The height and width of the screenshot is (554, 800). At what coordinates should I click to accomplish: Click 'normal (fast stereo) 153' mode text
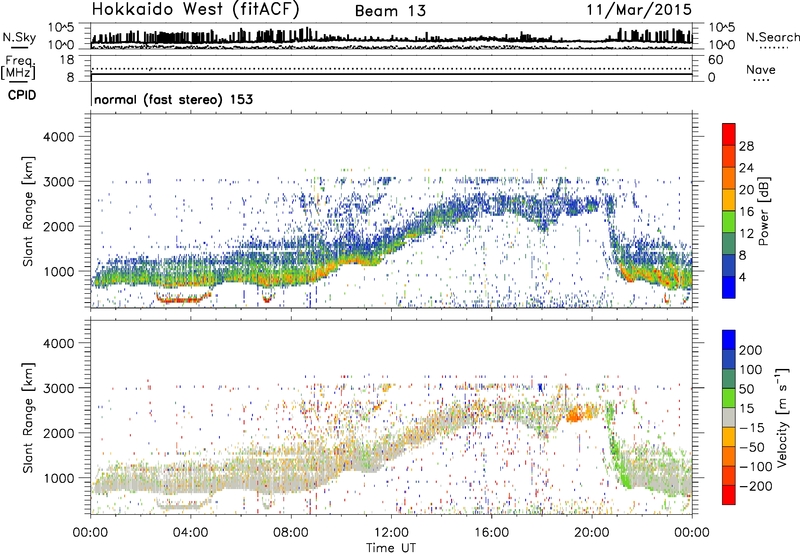pos(173,99)
